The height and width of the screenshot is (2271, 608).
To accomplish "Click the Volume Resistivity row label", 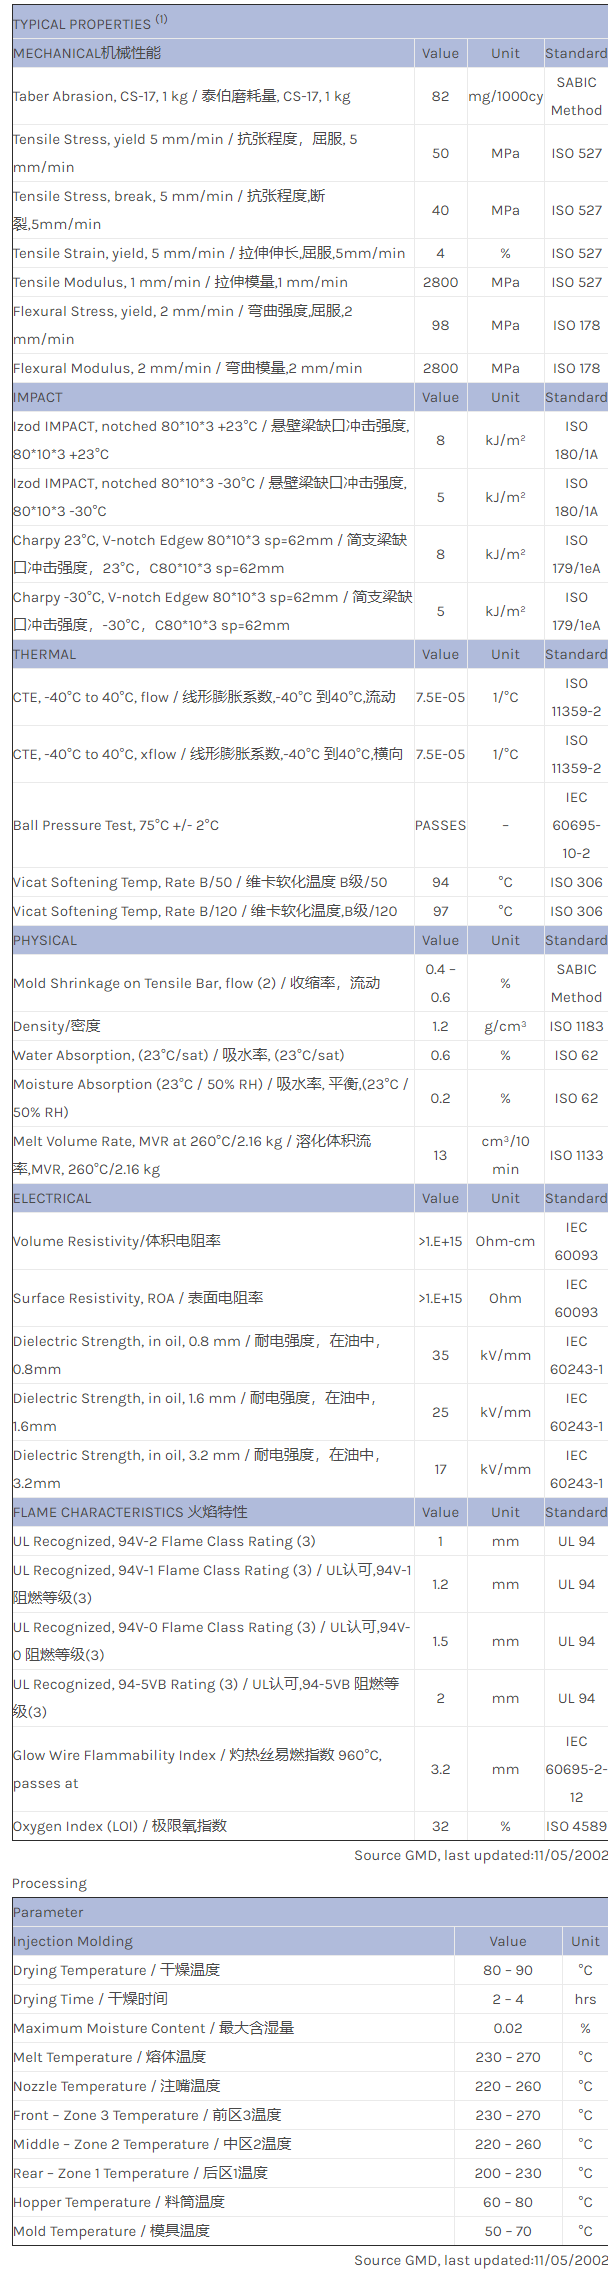I will (x=117, y=1241).
